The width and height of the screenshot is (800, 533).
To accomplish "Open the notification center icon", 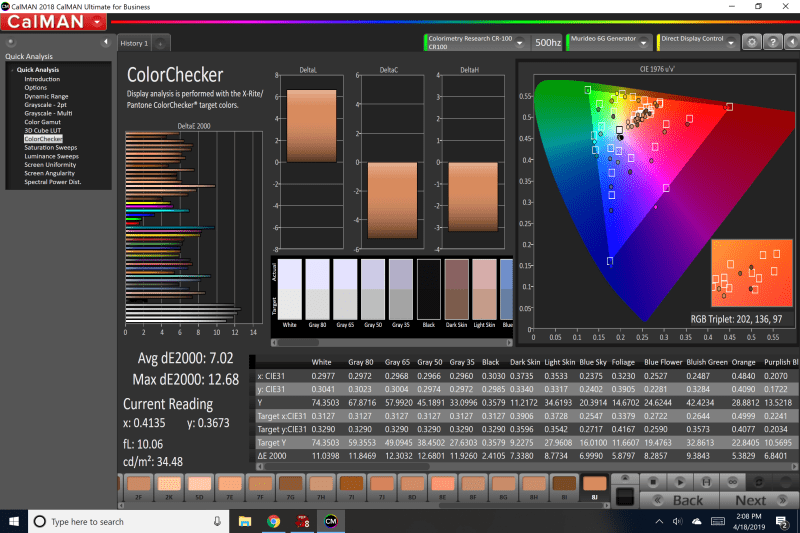I will [x=782, y=521].
